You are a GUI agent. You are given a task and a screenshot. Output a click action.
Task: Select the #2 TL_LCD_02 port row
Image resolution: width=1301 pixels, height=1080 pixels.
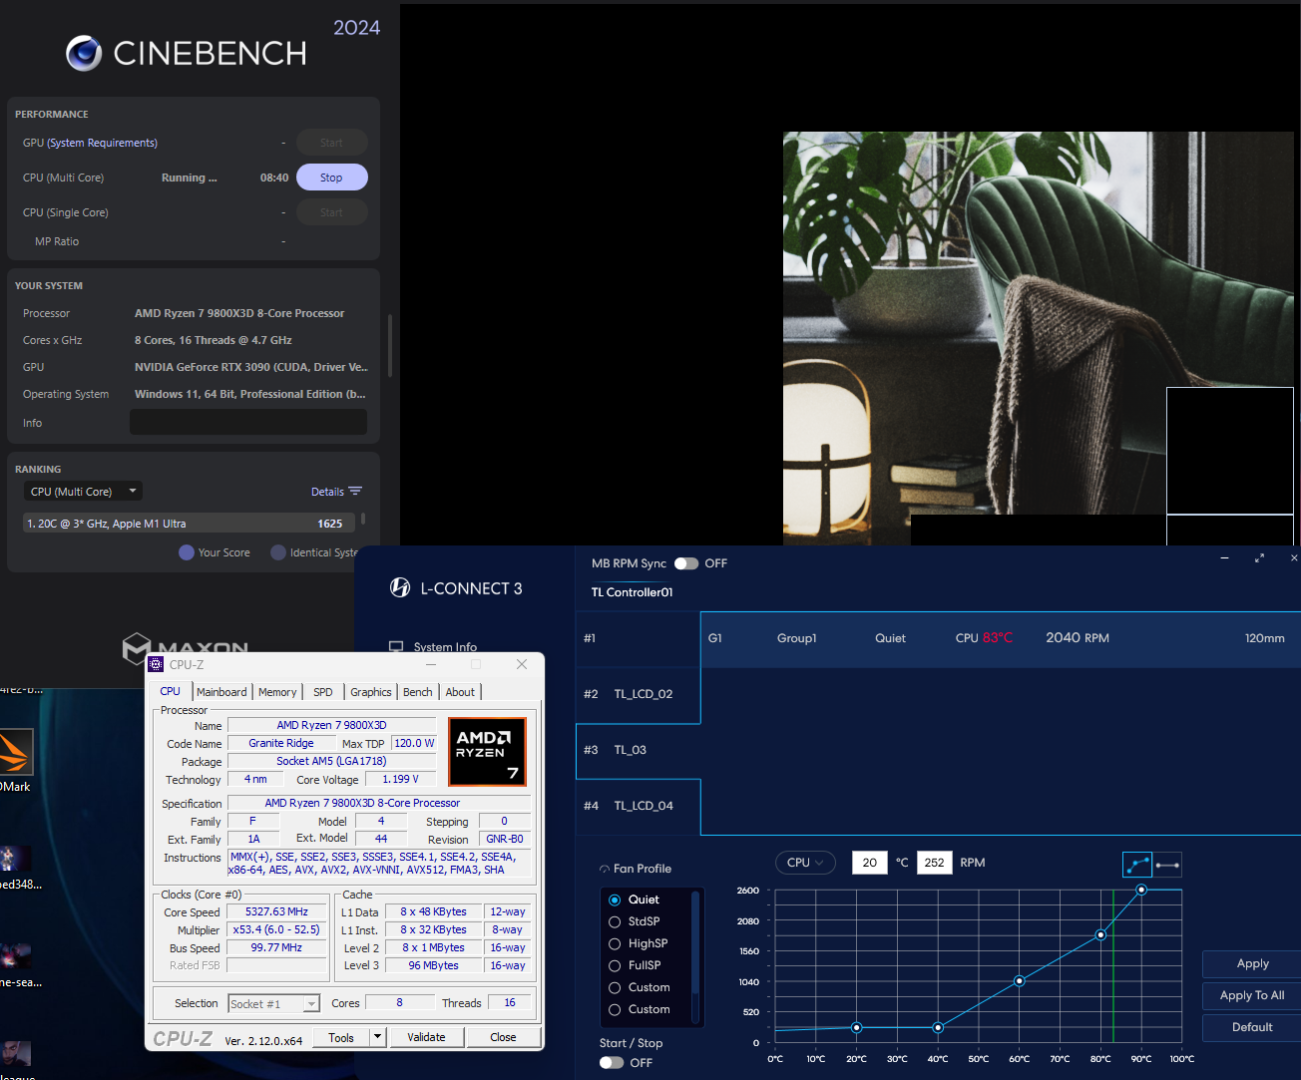pyautogui.click(x=638, y=694)
